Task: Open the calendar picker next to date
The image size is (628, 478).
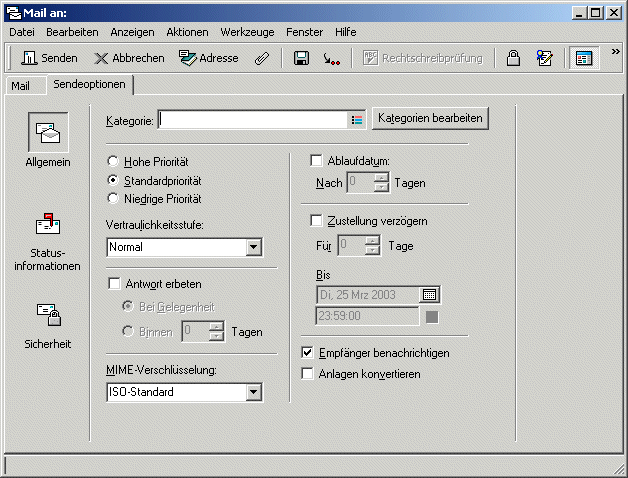Action: pos(429,295)
